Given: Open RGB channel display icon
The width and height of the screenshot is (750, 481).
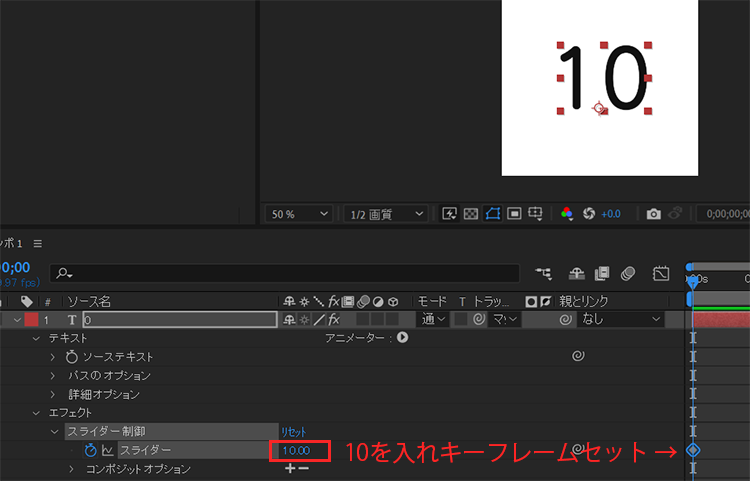Looking at the screenshot, I should 567,214.
